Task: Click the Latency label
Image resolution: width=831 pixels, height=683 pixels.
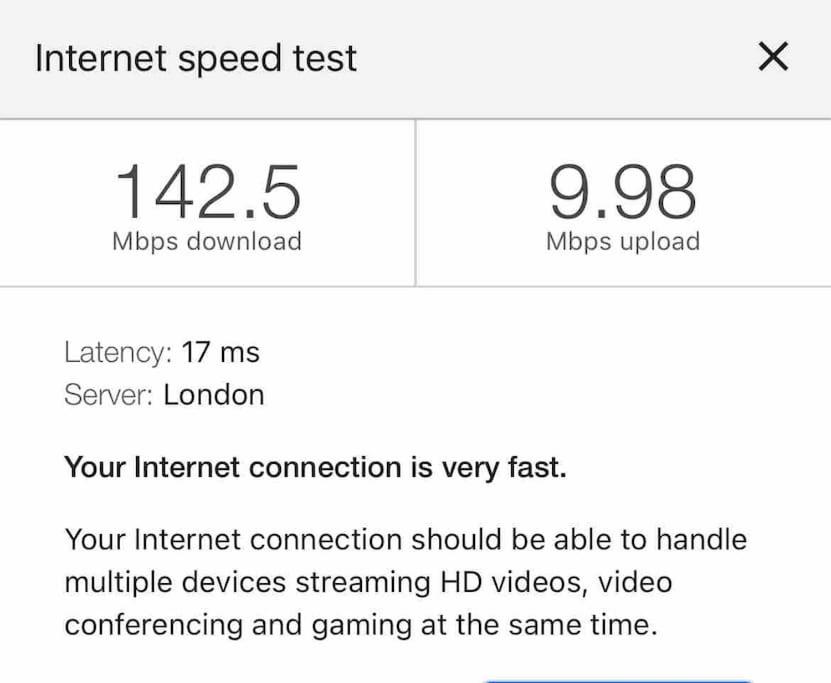Action: tap(118, 352)
